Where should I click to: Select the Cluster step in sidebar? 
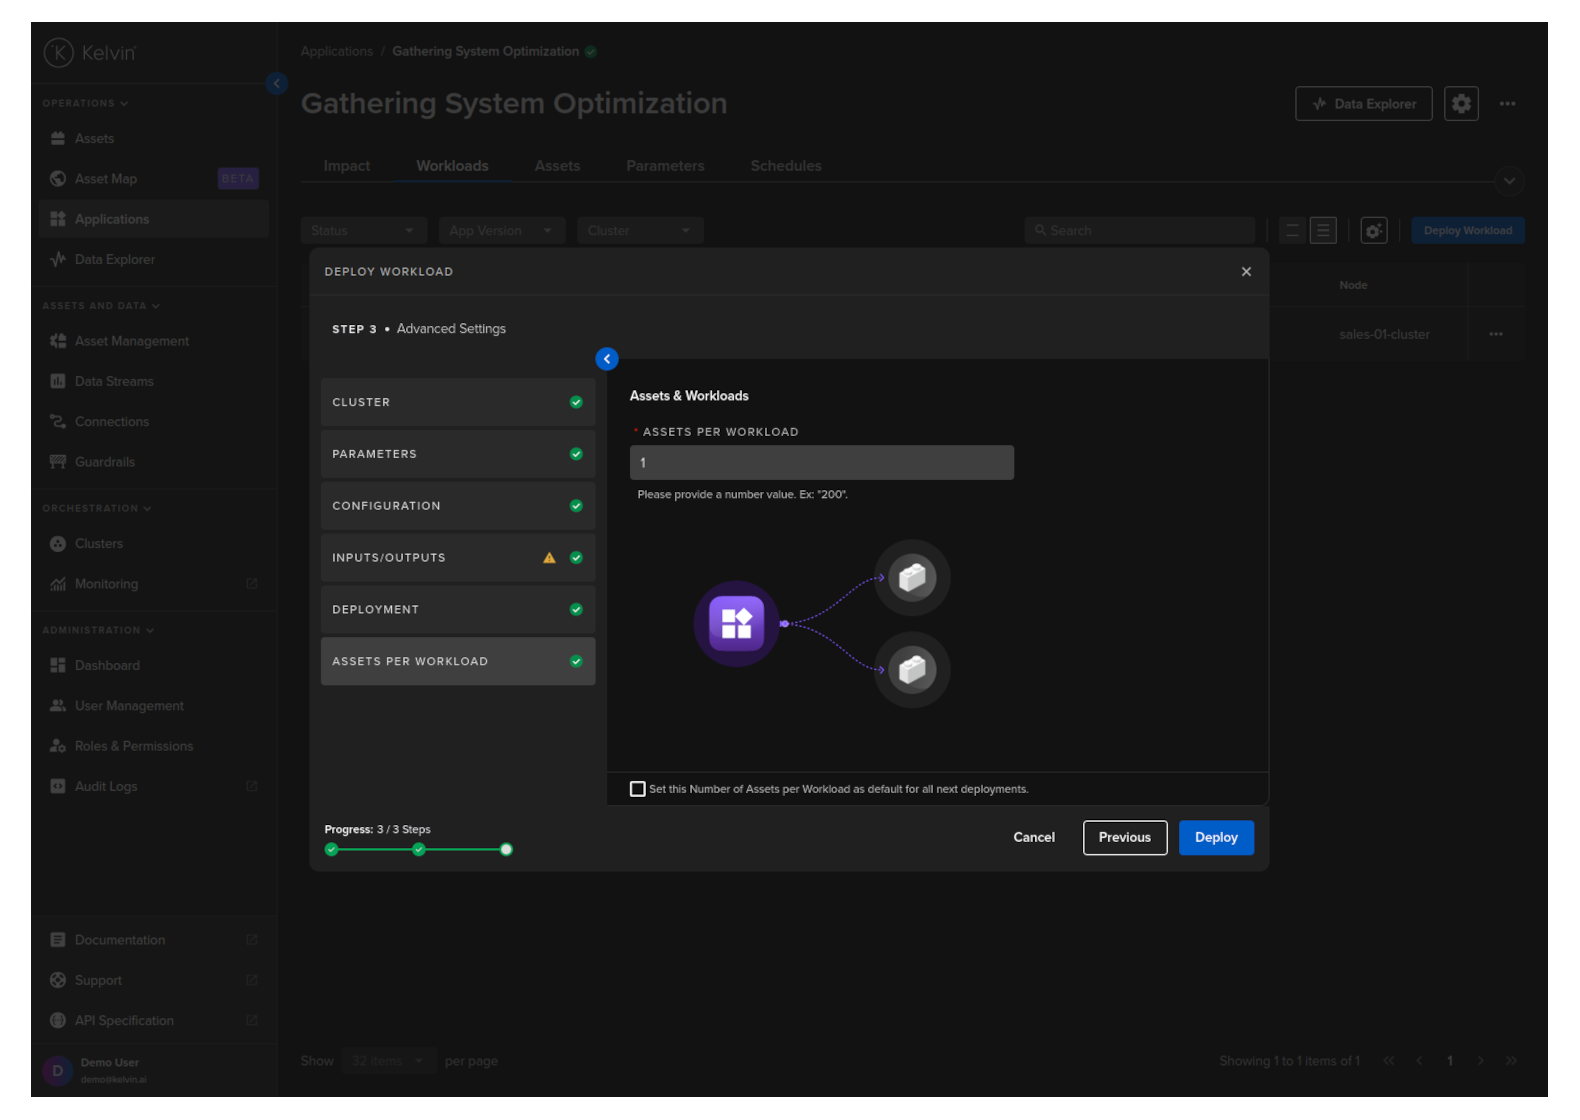tap(457, 402)
